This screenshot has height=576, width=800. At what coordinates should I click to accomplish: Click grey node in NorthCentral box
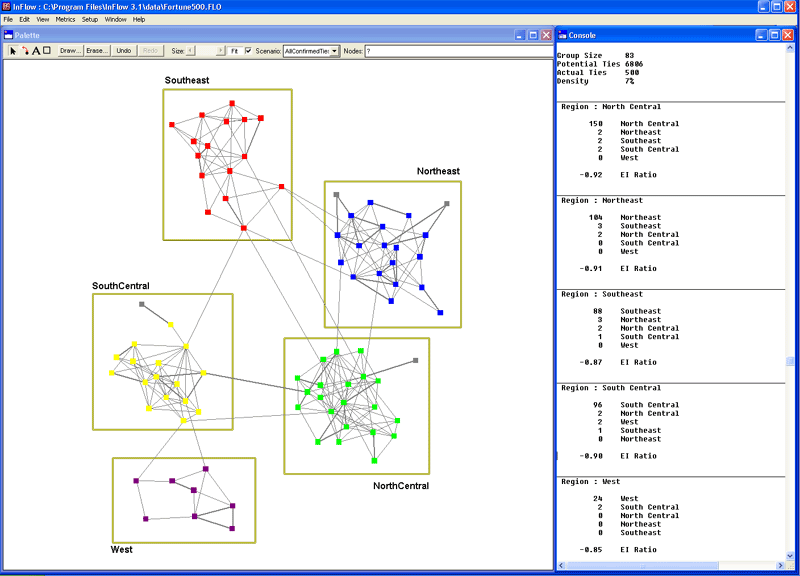click(x=416, y=360)
